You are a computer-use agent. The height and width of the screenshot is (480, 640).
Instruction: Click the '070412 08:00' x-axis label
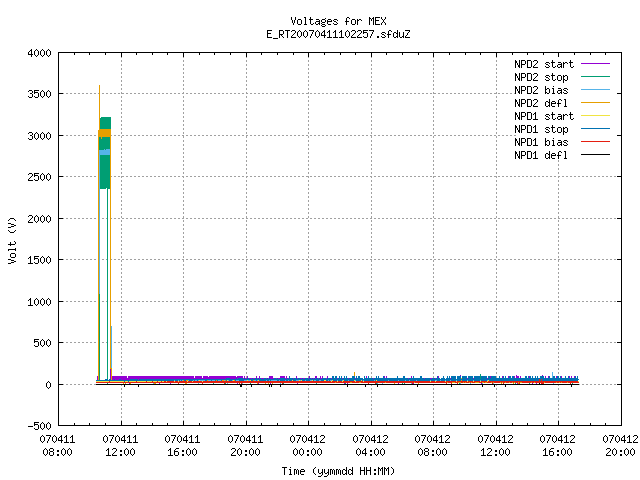pos(432,446)
